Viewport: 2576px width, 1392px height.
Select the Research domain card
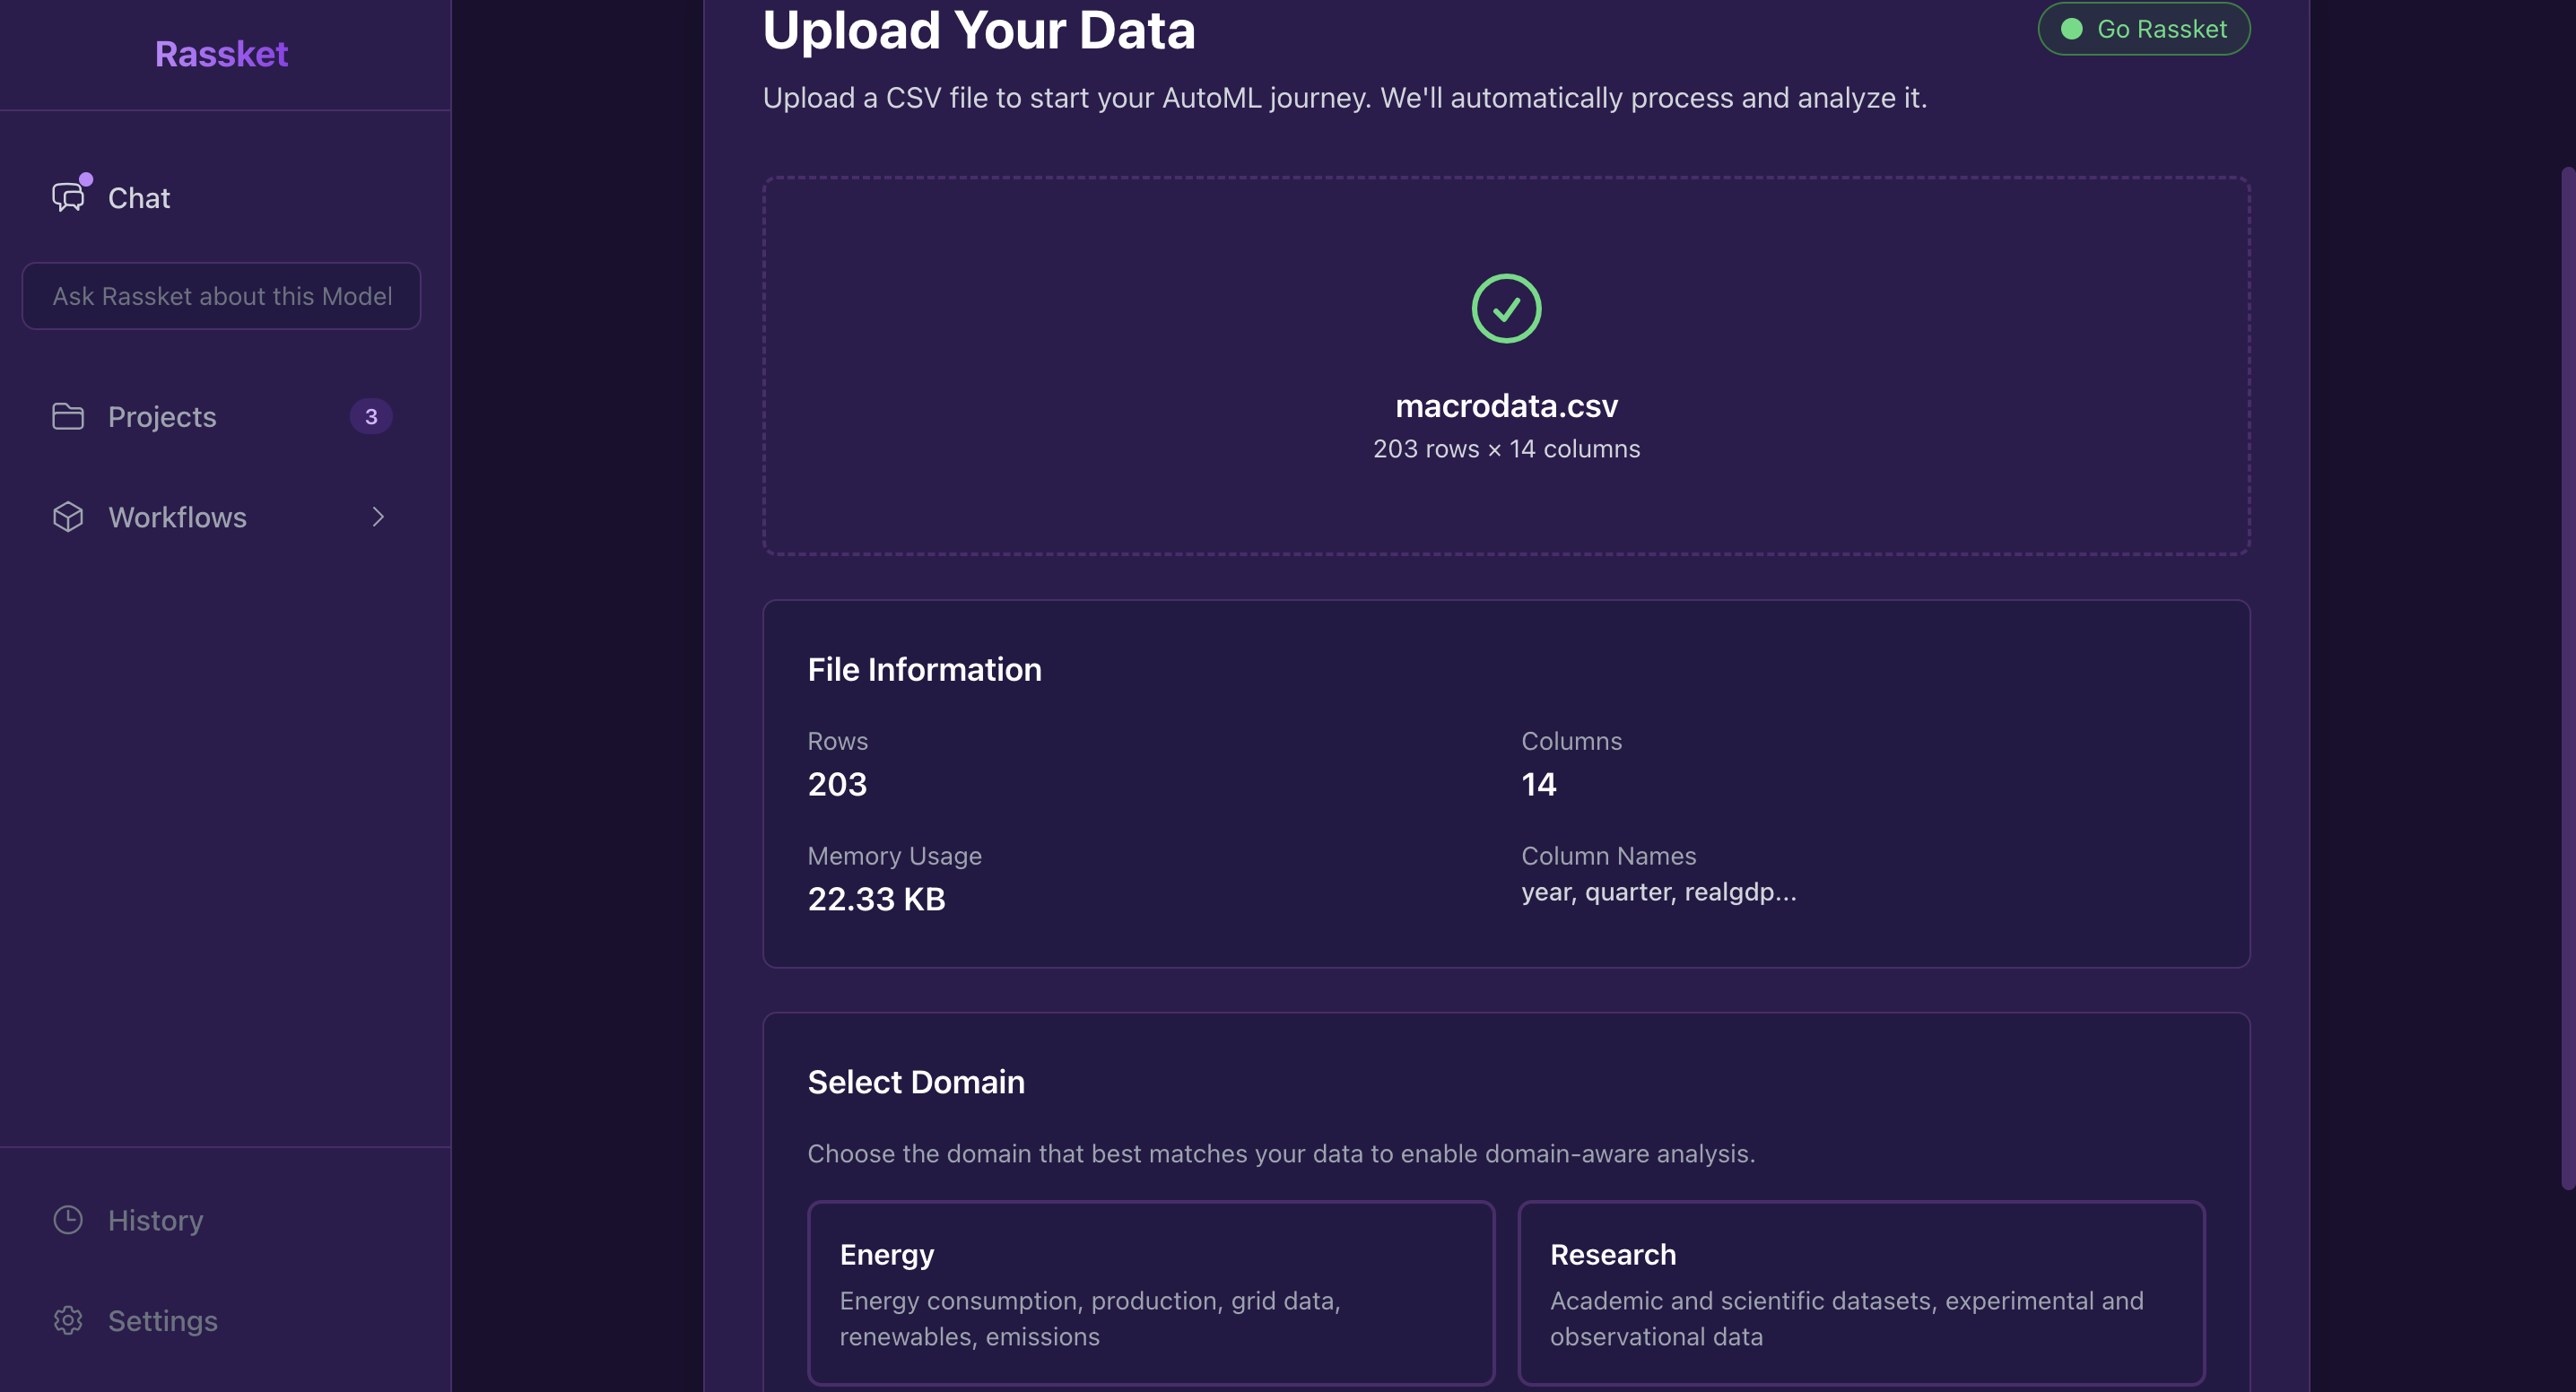pyautogui.click(x=1861, y=1292)
